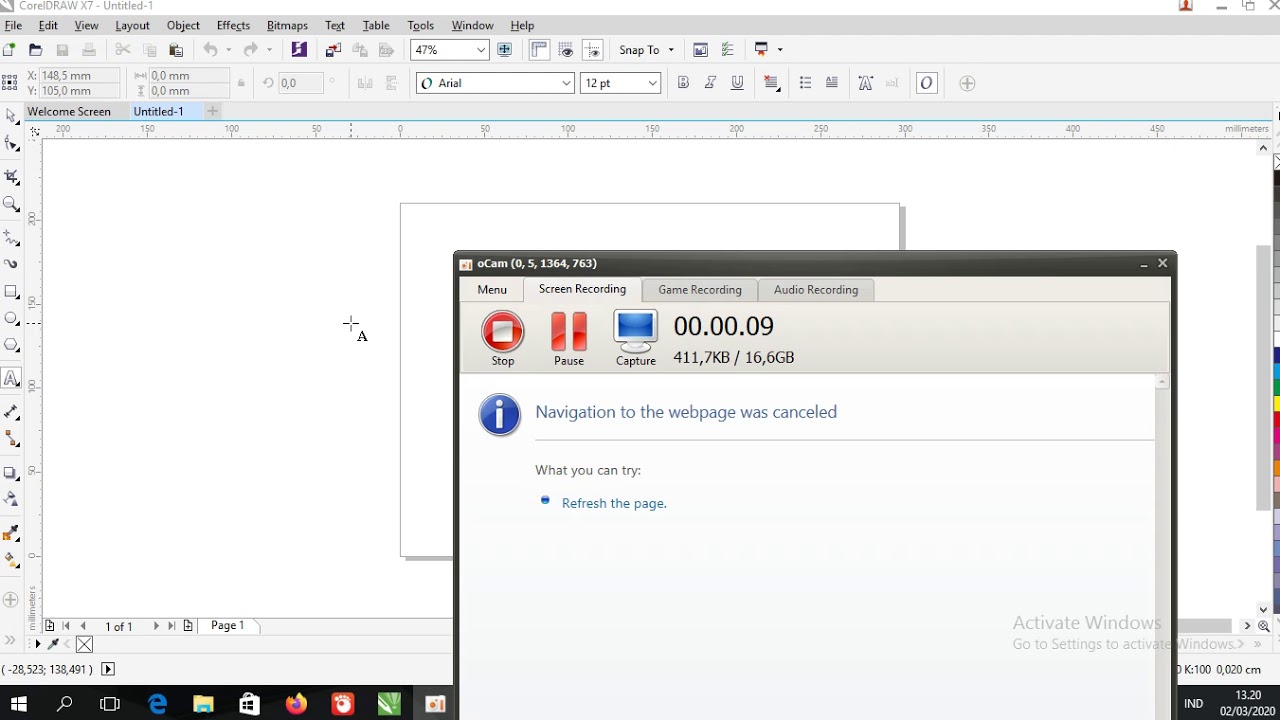
Task: Select the Ellipse tool in the toolbox
Action: click(11, 319)
